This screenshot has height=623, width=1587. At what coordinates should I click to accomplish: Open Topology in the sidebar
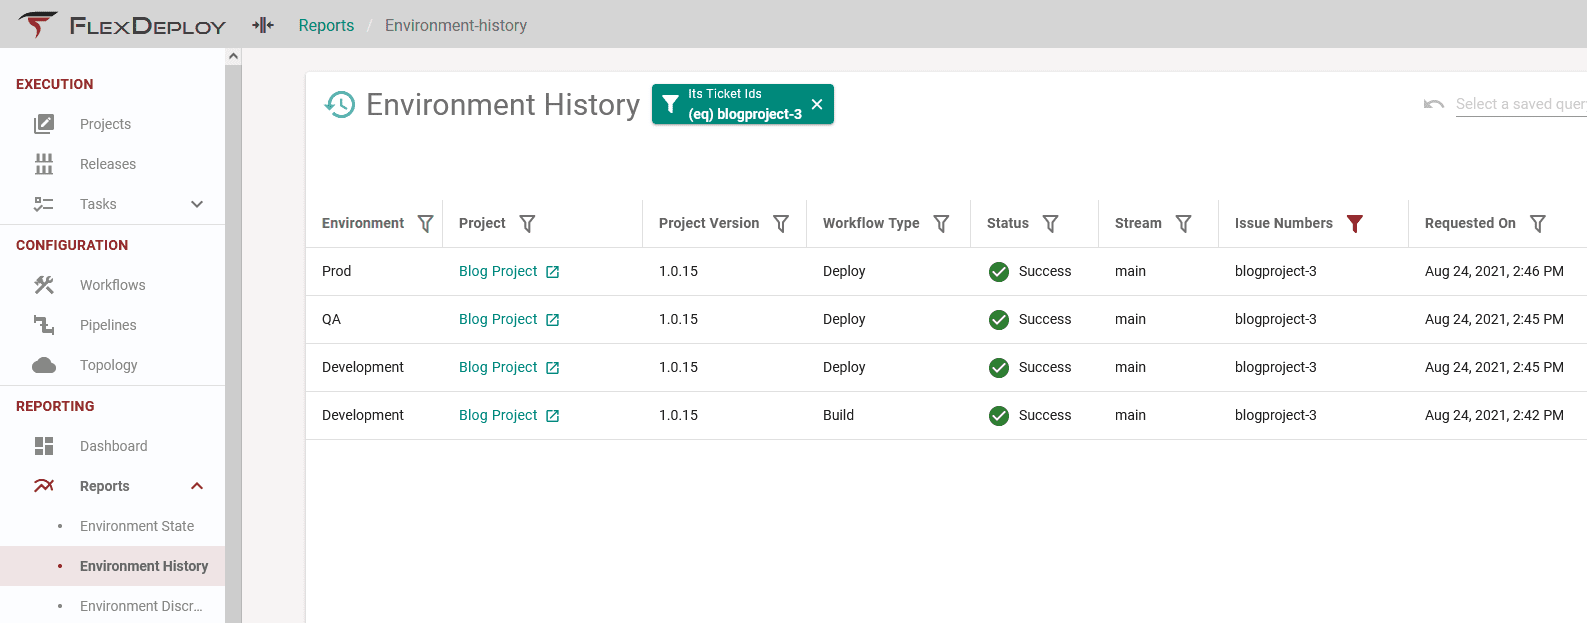109,365
